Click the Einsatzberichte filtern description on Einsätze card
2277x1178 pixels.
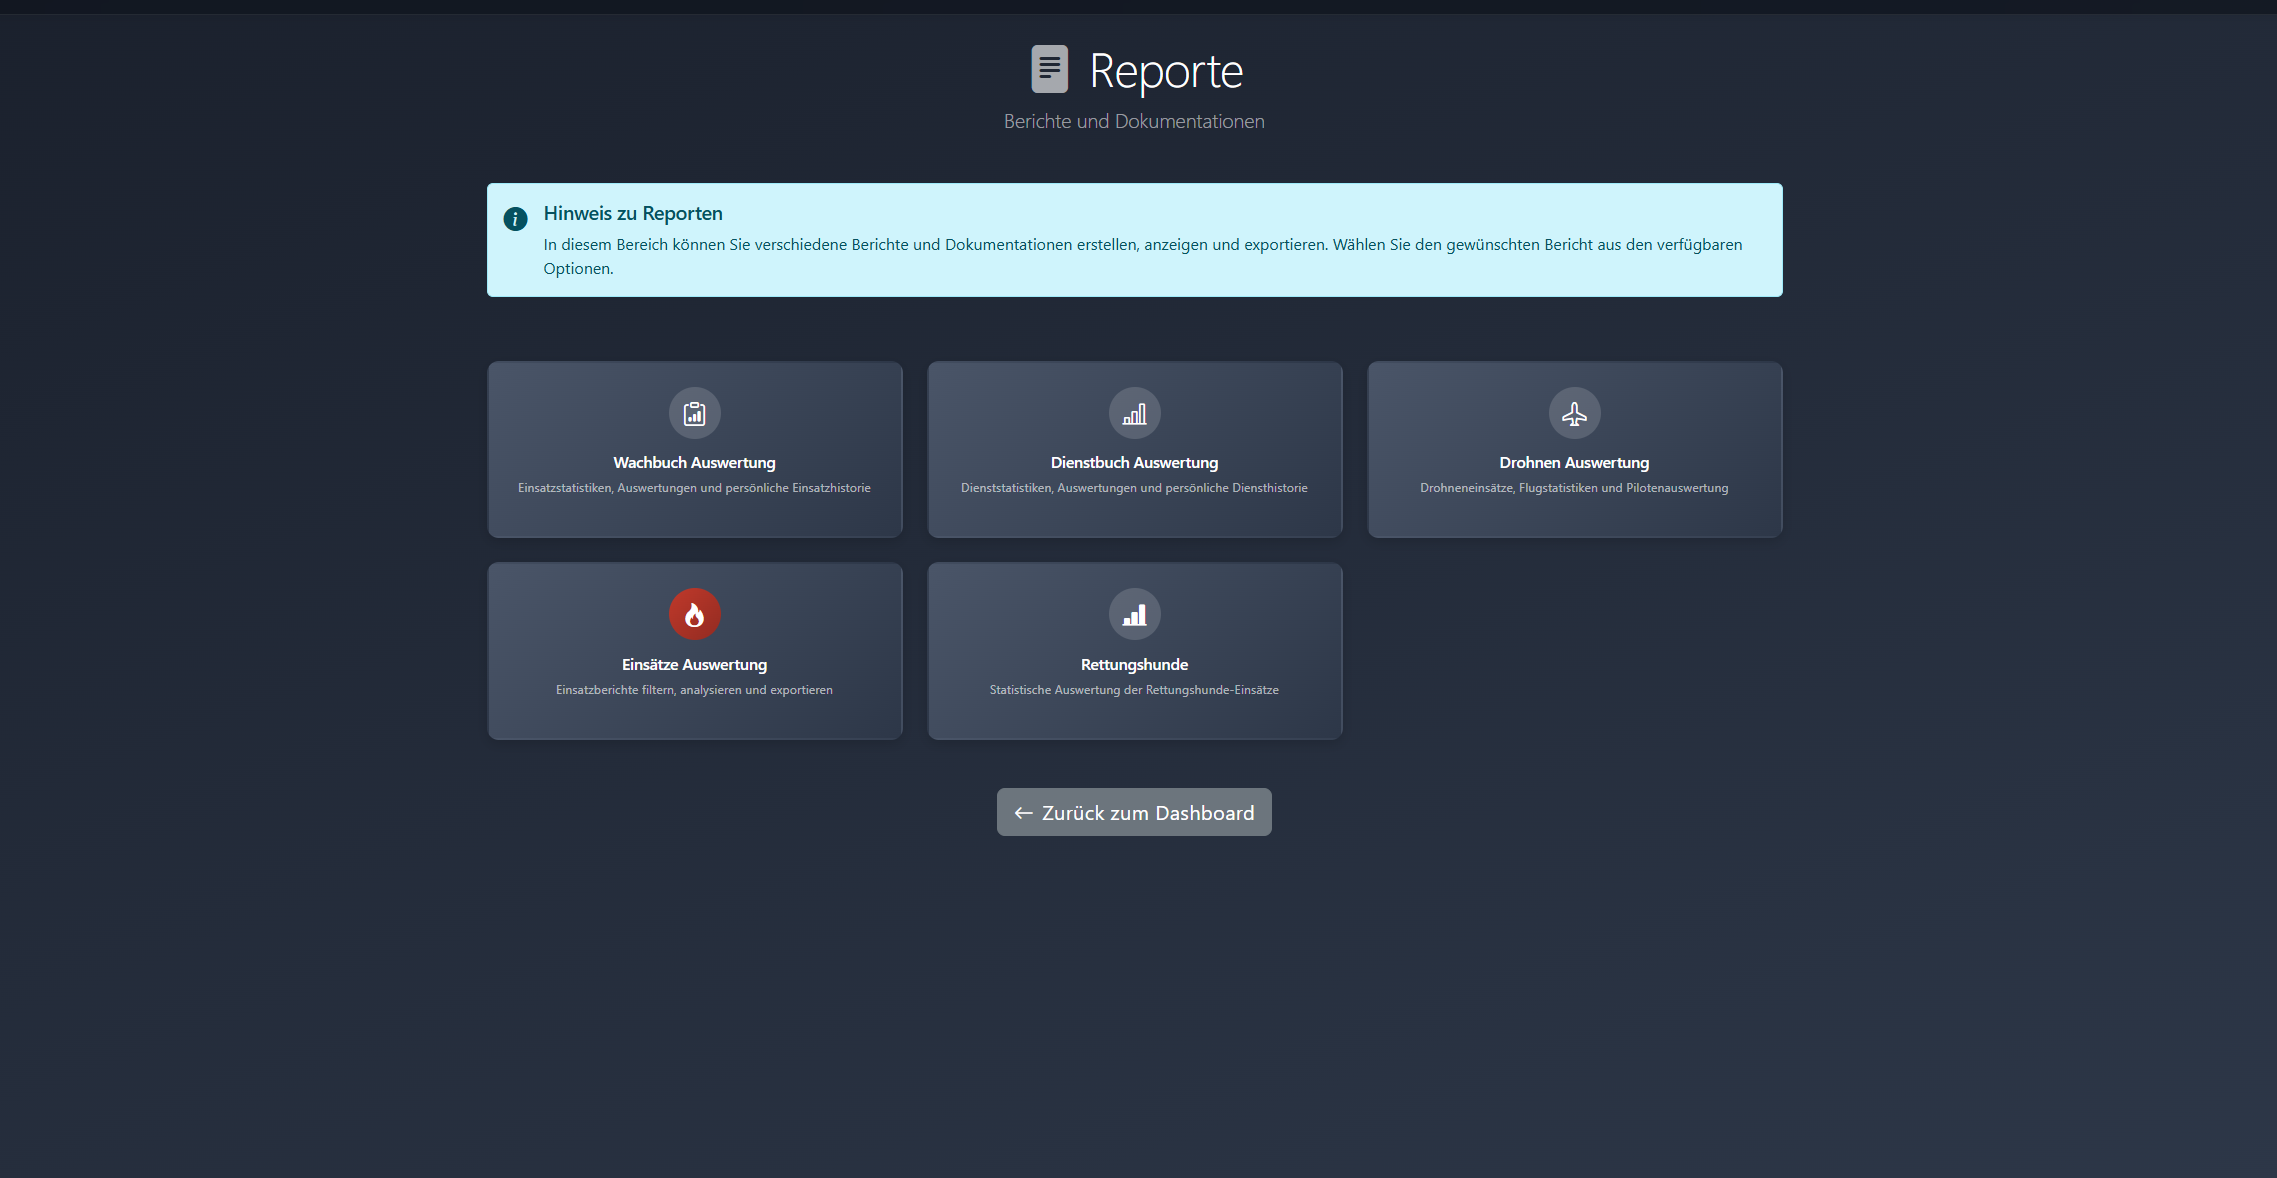[x=694, y=689]
